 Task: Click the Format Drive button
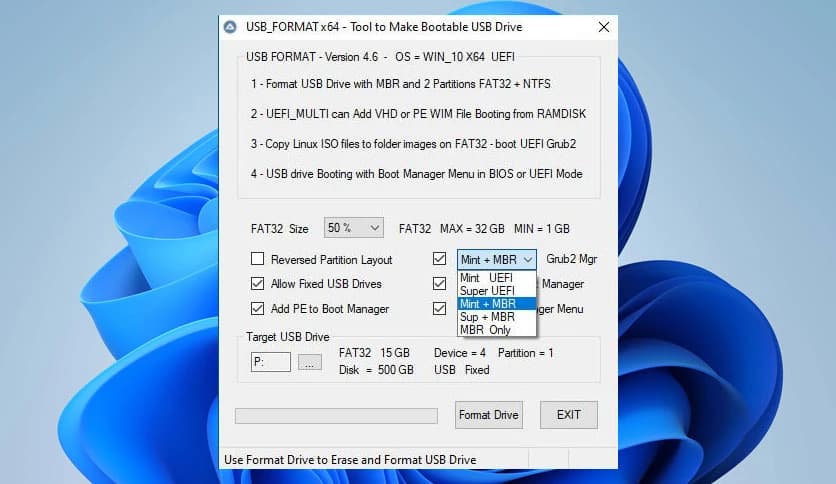click(x=489, y=415)
